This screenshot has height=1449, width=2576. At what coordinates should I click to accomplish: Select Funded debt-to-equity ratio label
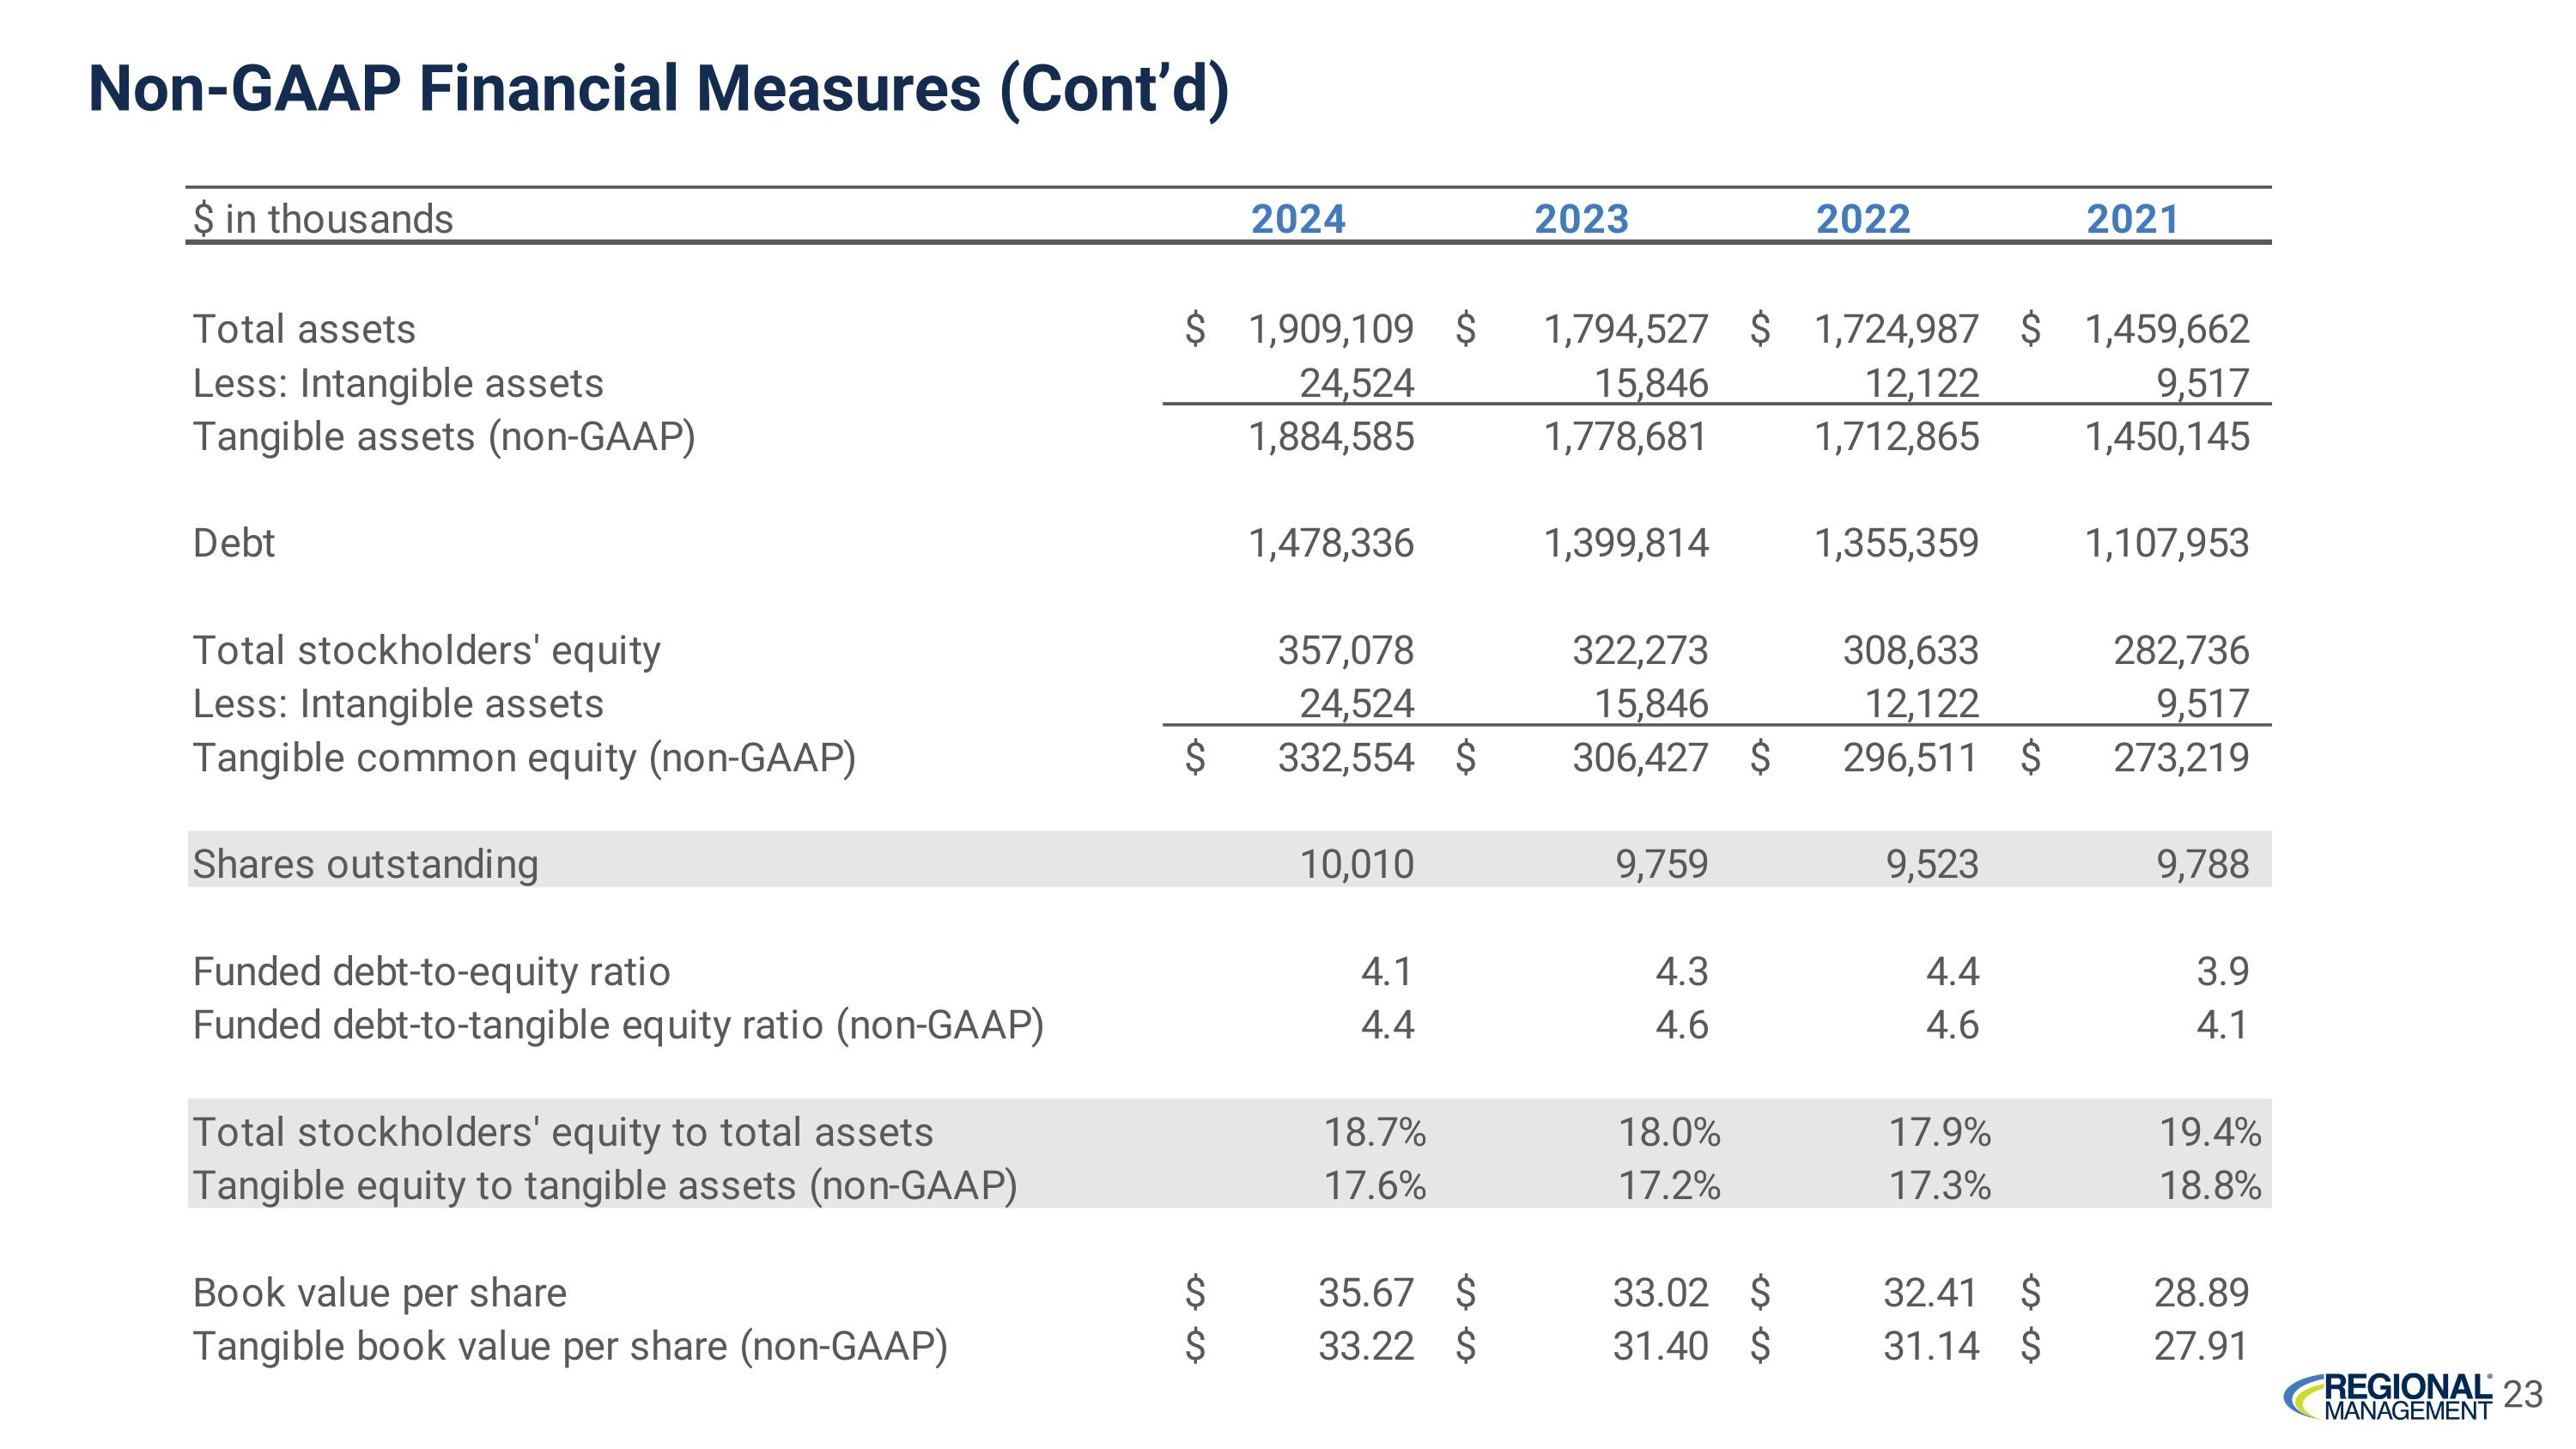tap(431, 971)
